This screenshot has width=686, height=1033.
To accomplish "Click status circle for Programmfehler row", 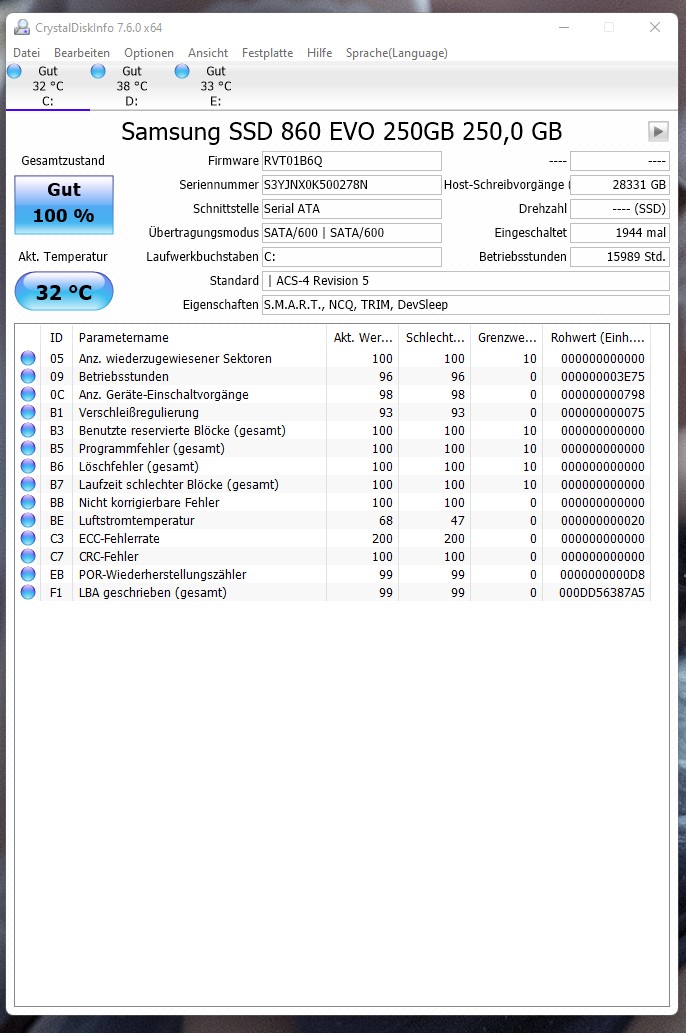I will (x=28, y=448).
